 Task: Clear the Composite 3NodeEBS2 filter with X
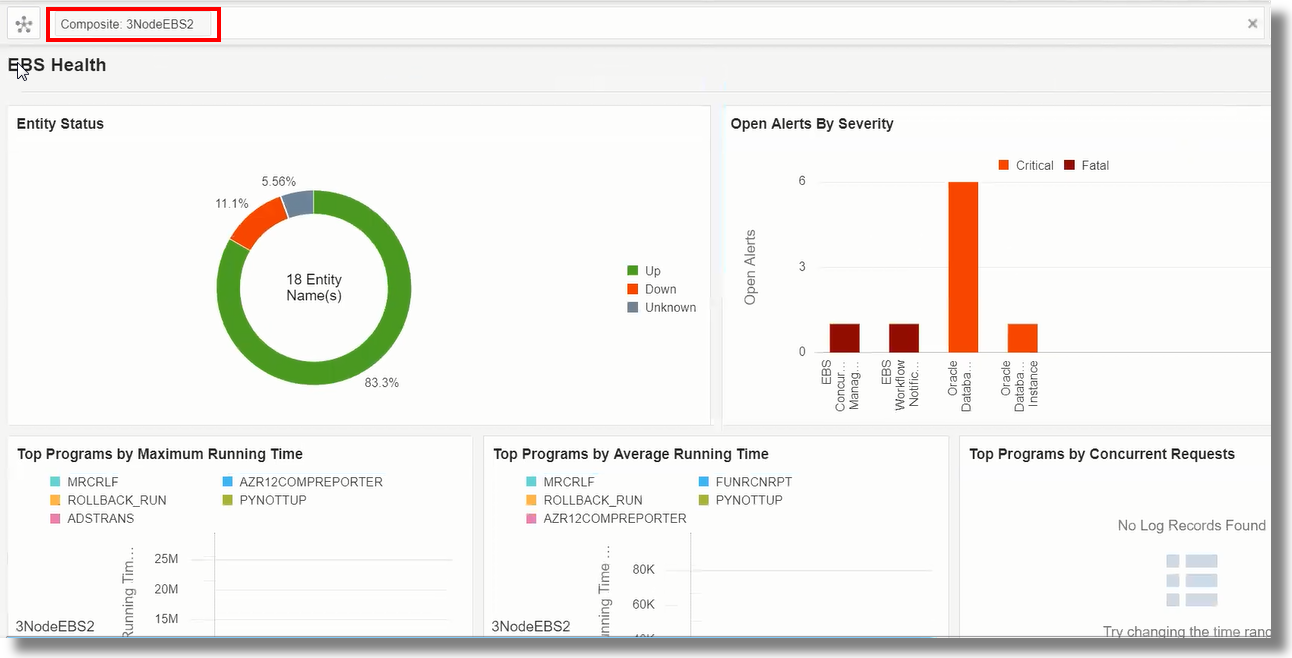[1252, 24]
